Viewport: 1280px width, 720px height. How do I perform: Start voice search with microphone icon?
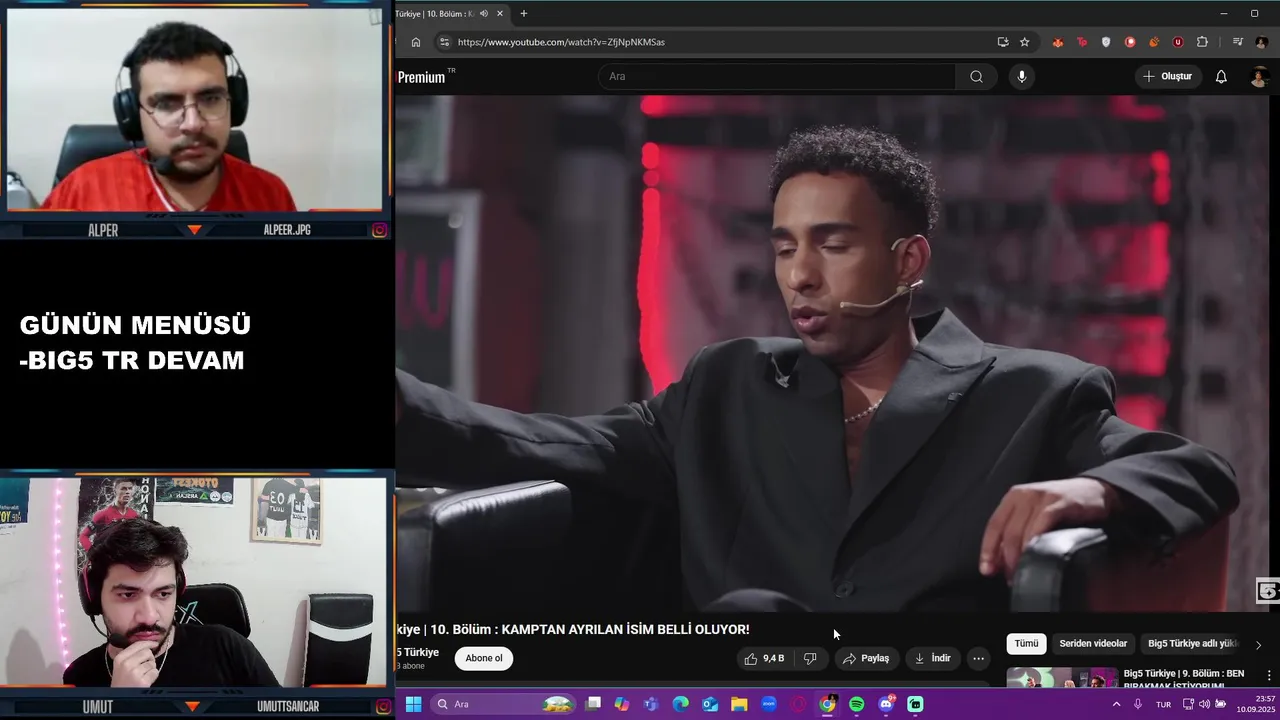[1021, 76]
